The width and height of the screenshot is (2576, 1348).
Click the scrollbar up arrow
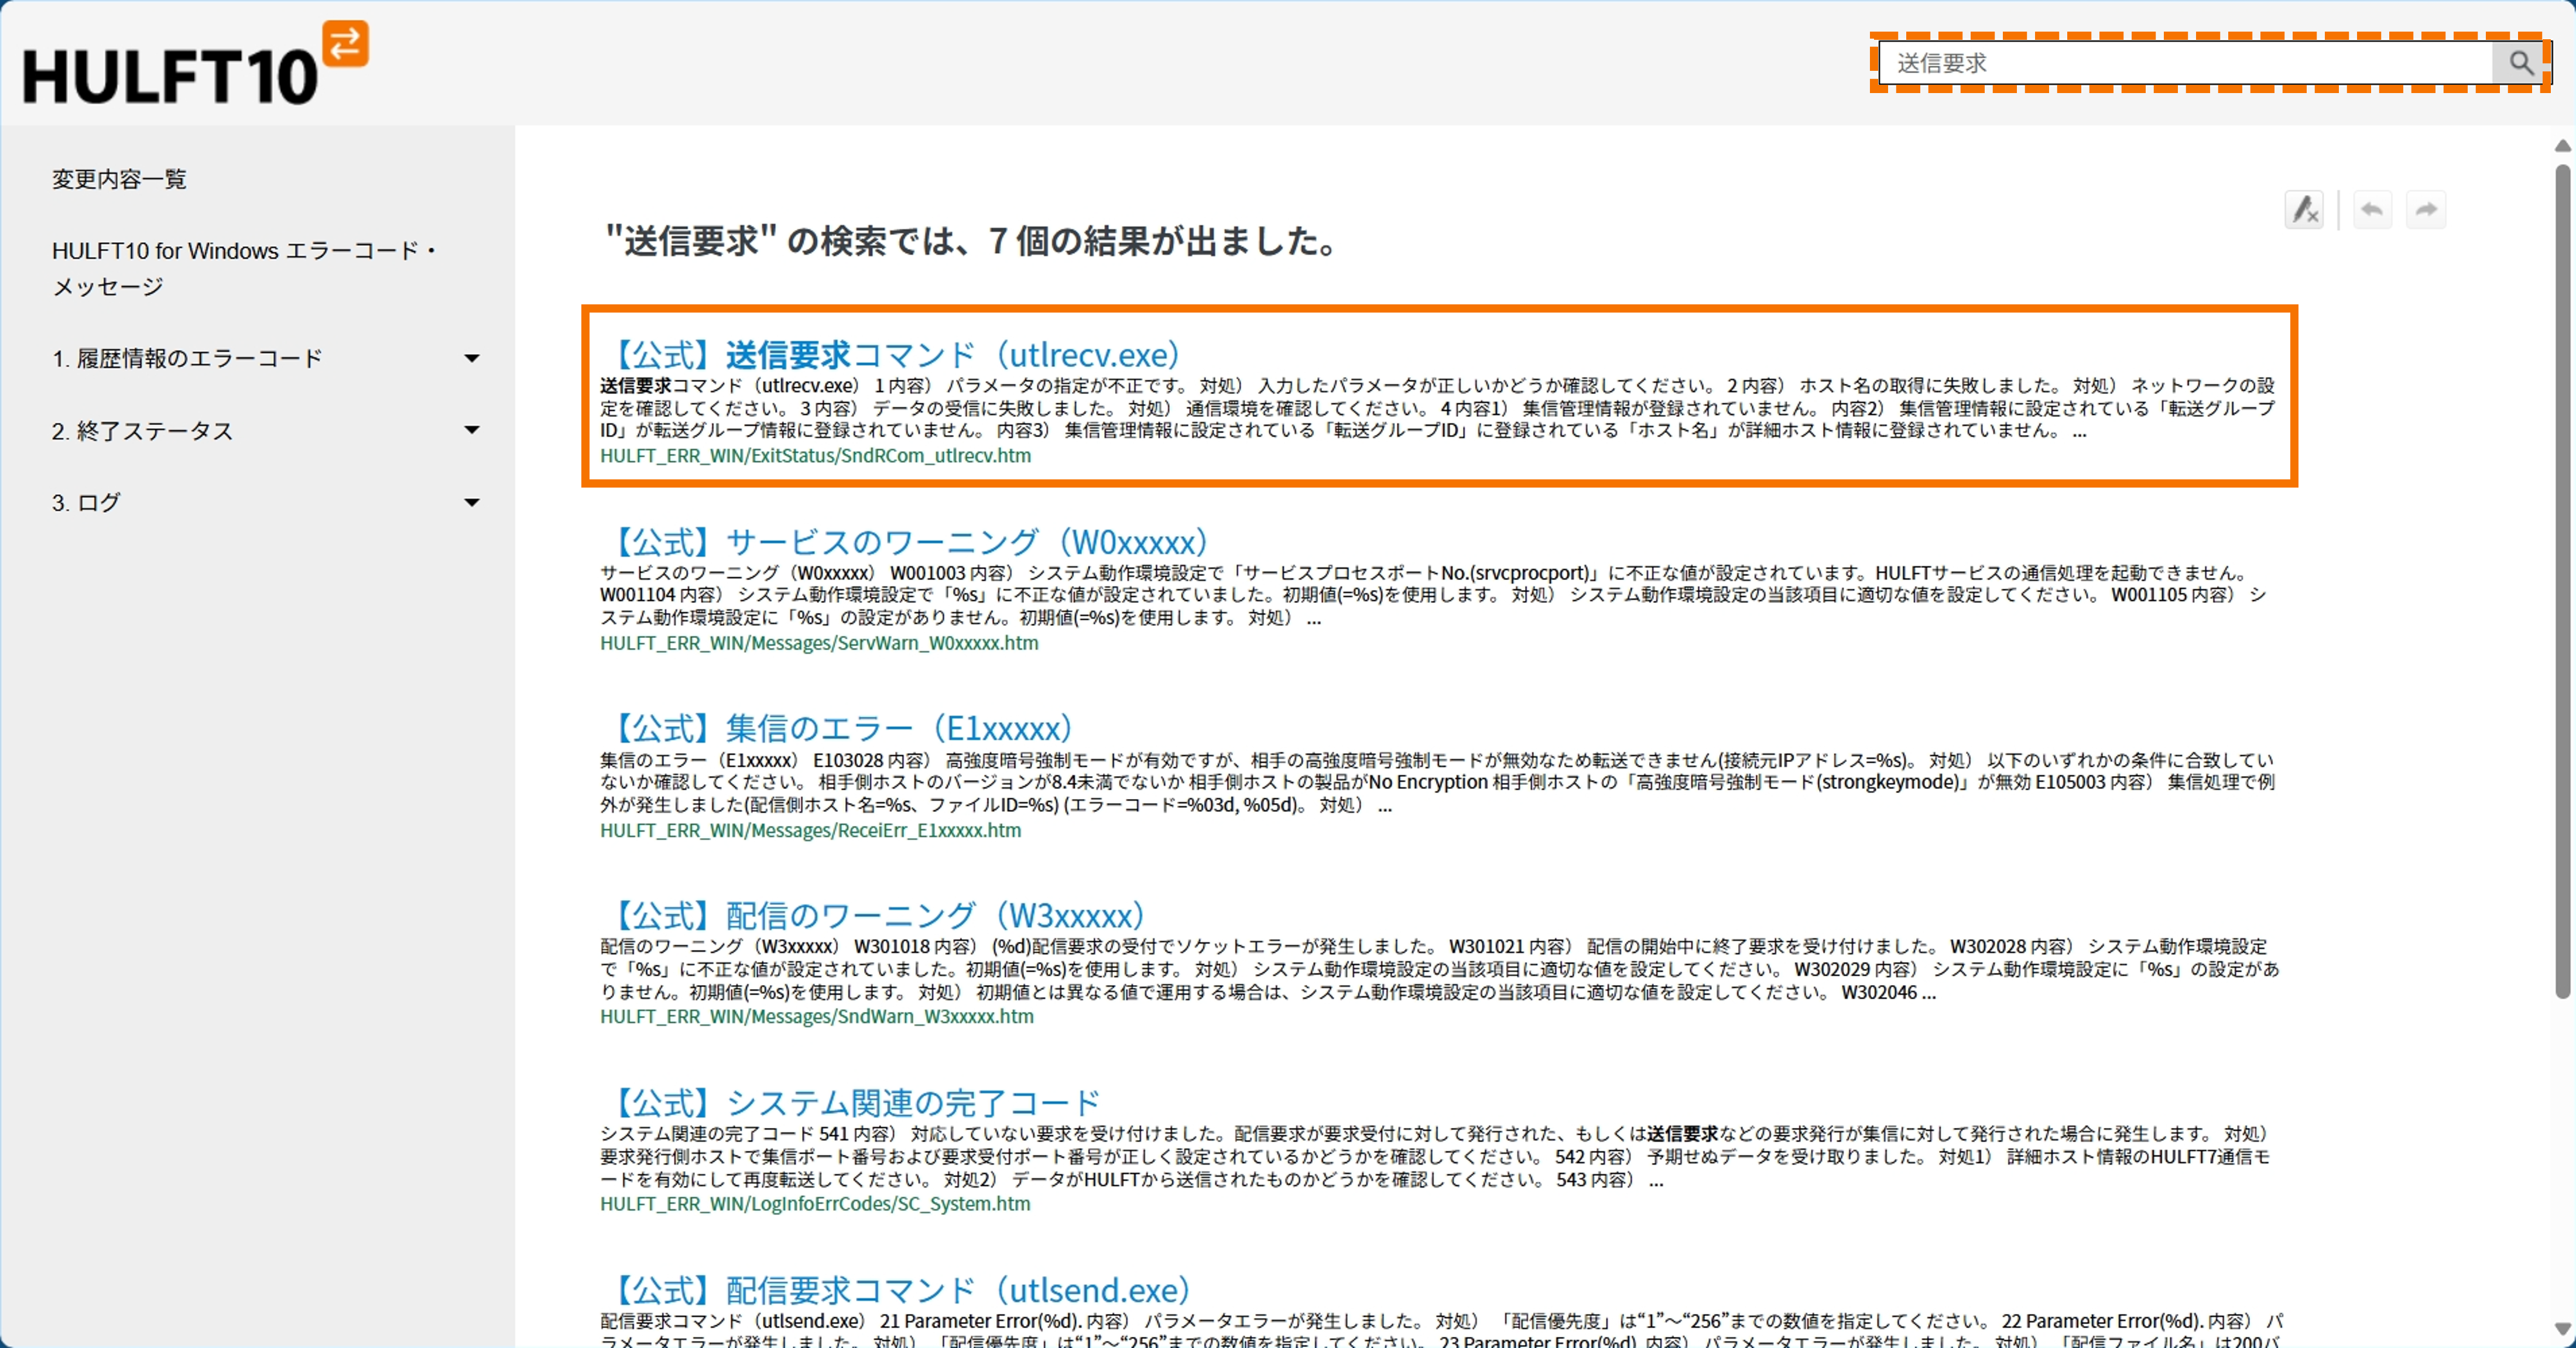coord(2562,146)
